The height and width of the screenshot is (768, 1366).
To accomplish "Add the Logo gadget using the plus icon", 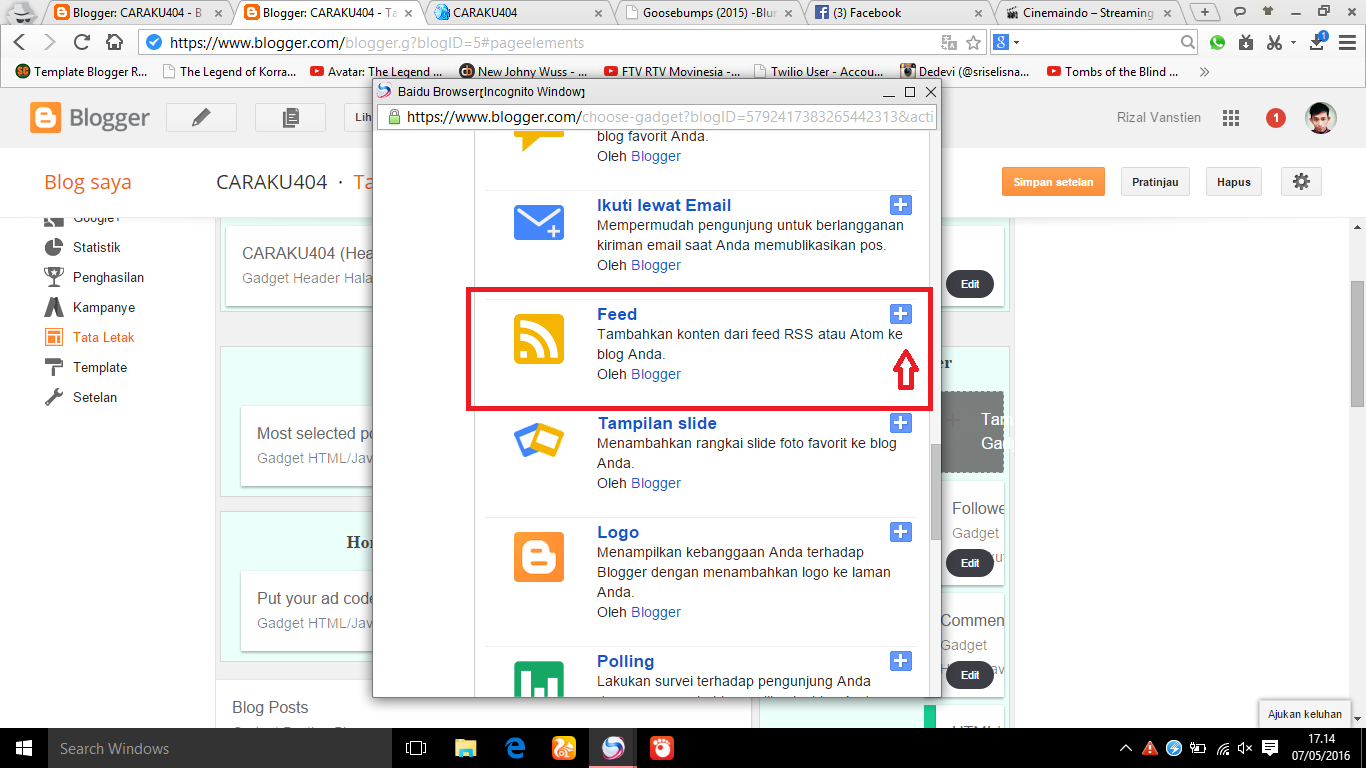I will 900,532.
